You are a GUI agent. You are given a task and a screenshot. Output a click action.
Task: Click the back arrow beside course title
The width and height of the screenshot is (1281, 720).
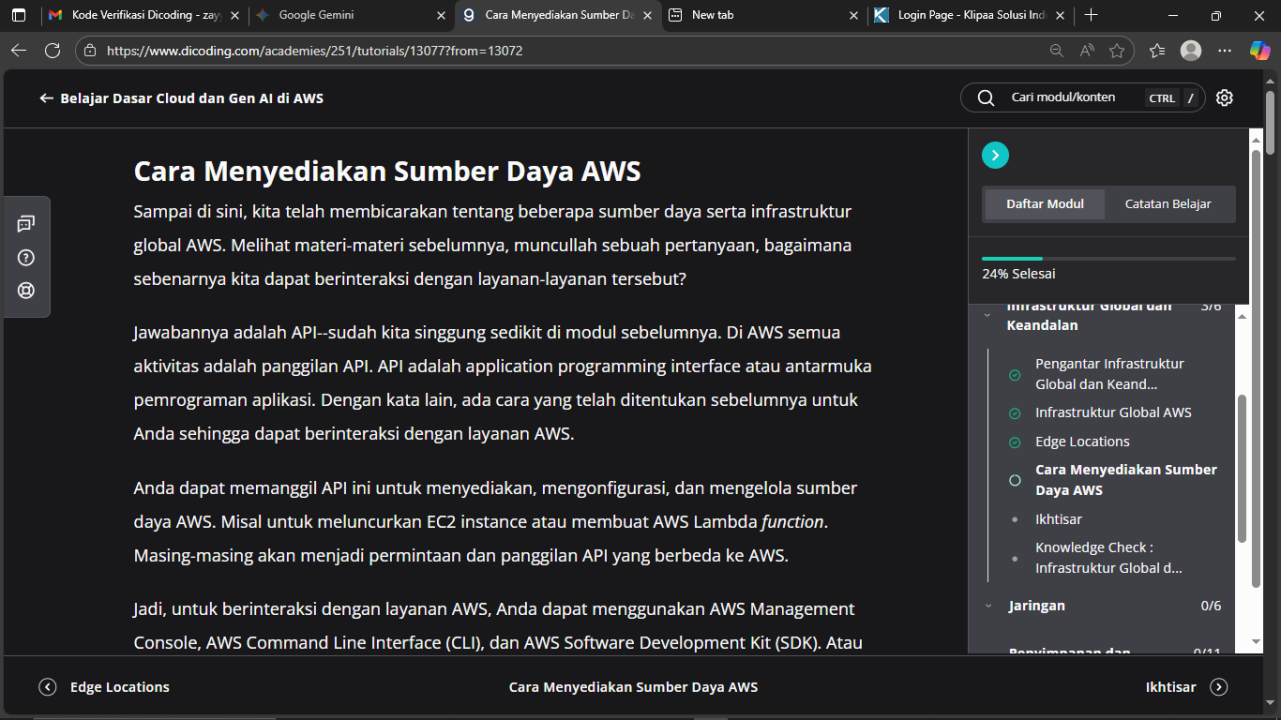[x=46, y=98]
